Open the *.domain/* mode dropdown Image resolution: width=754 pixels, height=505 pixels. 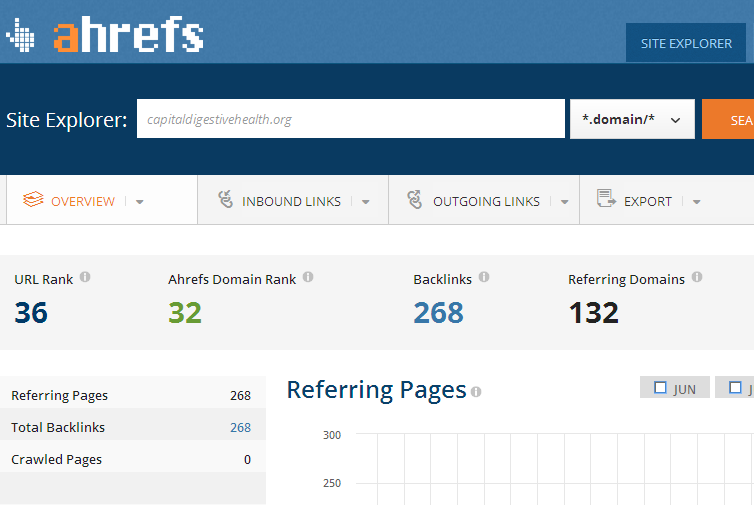632,119
